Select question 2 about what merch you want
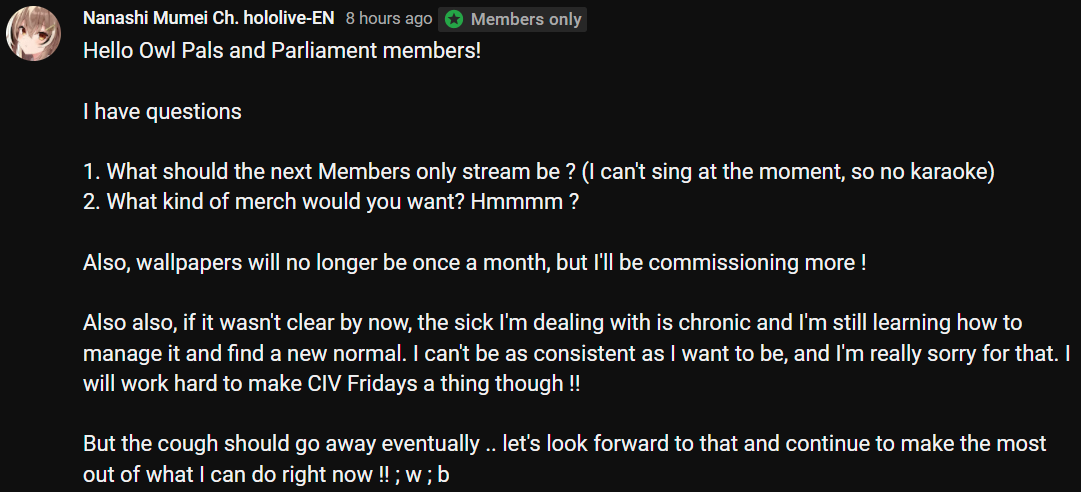 coord(330,203)
